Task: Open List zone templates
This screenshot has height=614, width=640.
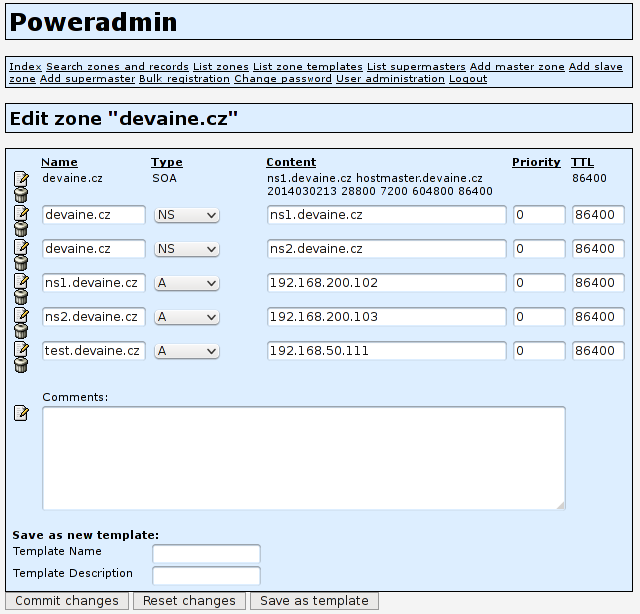Action: (x=308, y=67)
